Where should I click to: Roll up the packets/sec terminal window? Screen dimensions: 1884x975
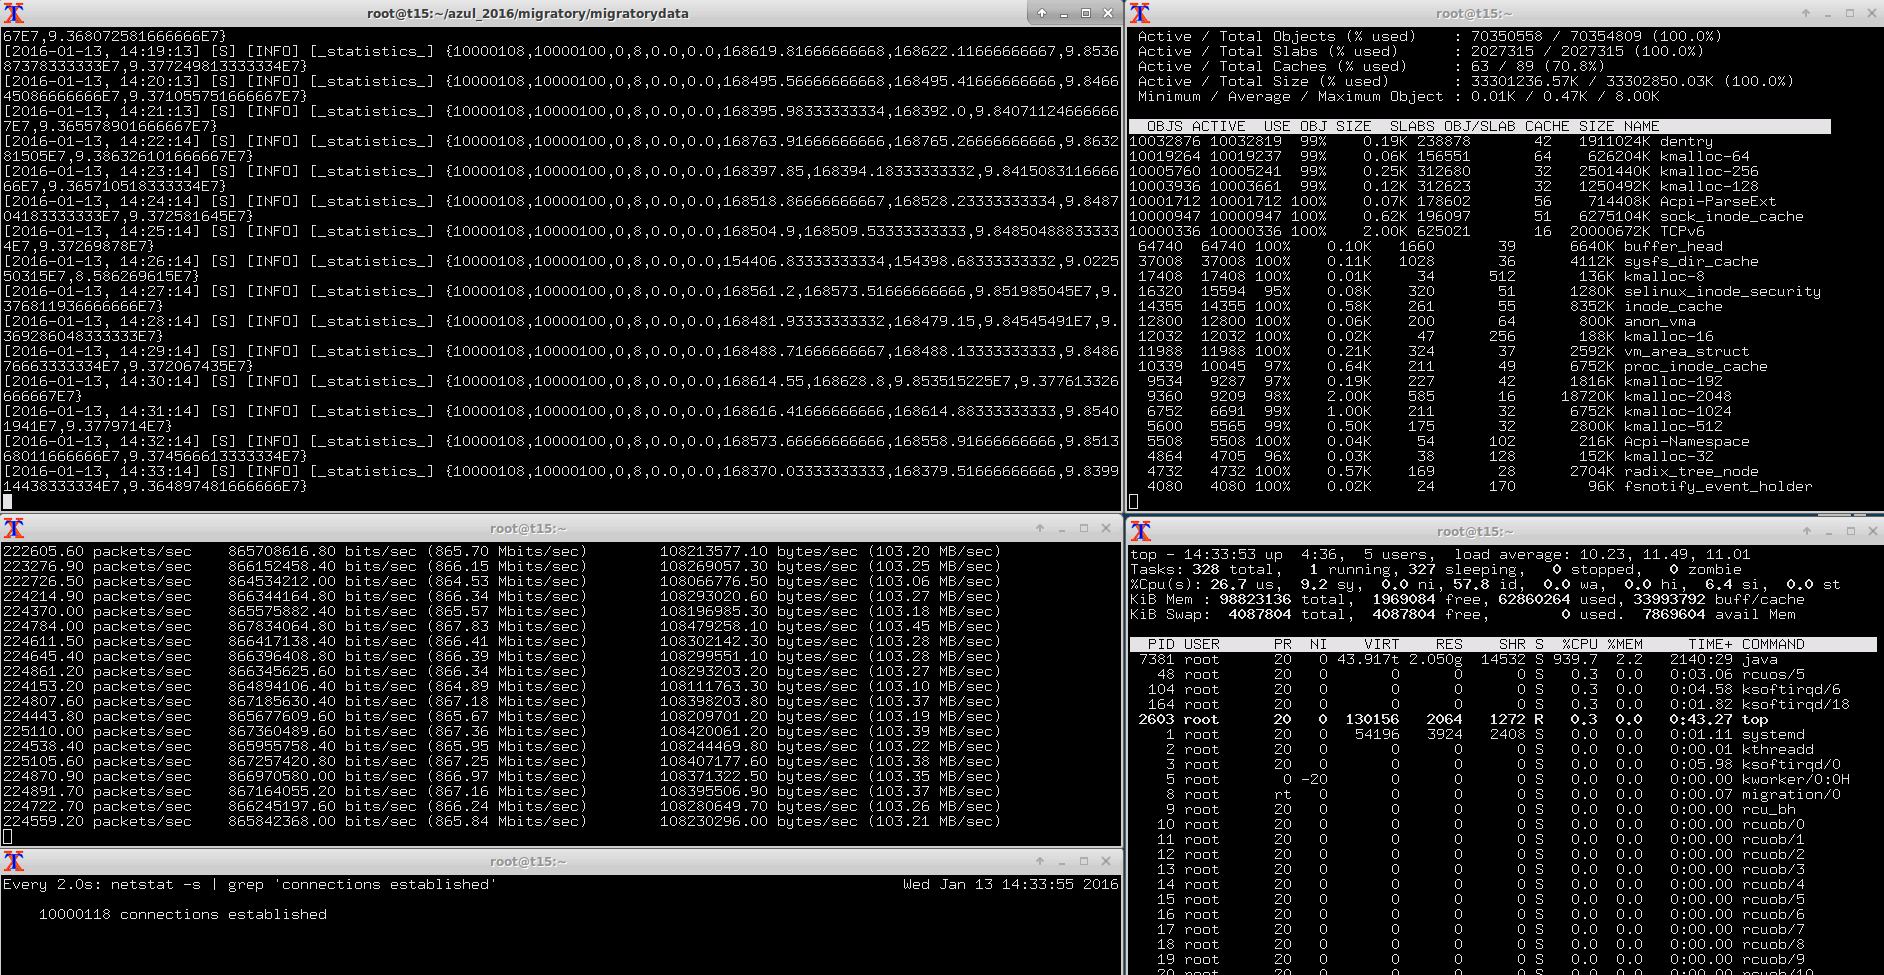click(1040, 528)
